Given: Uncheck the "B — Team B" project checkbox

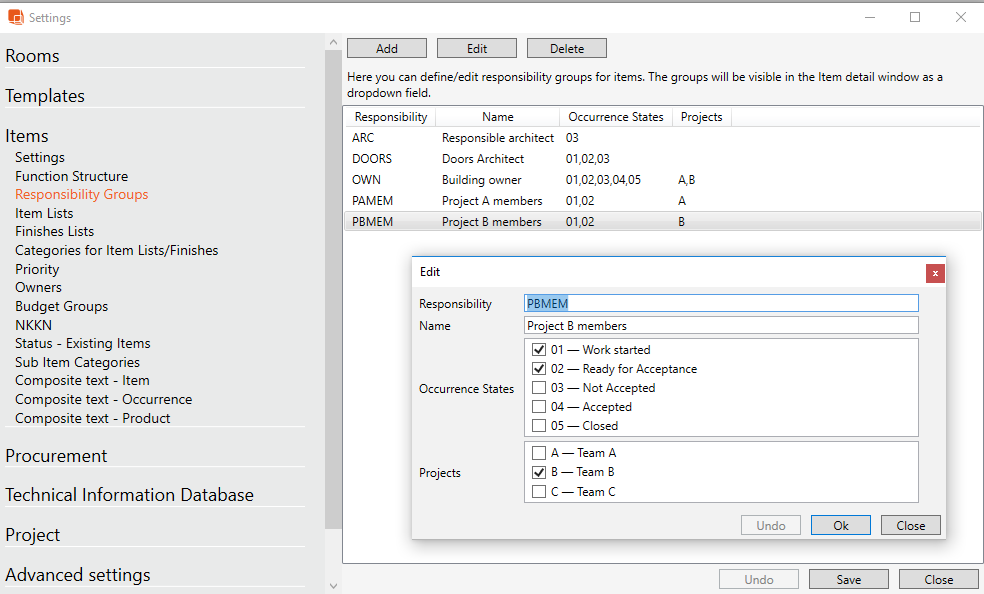Looking at the screenshot, I should 539,471.
